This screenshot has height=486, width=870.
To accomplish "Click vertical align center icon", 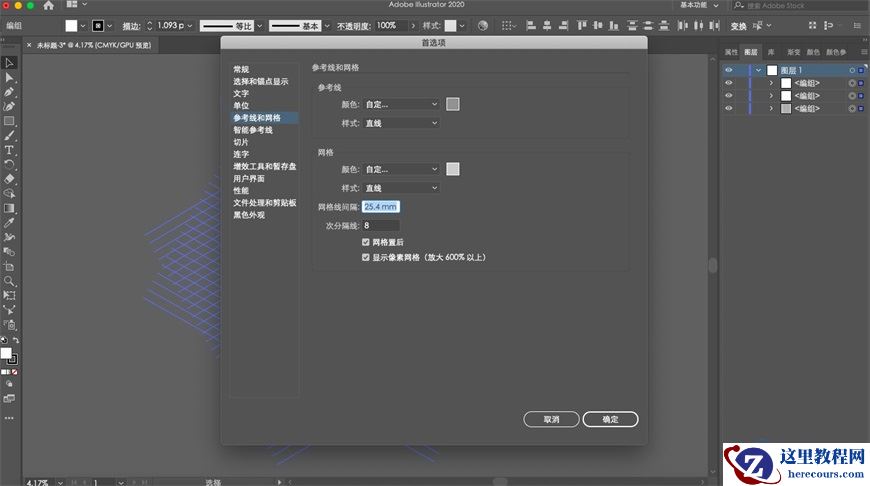I will coord(598,26).
